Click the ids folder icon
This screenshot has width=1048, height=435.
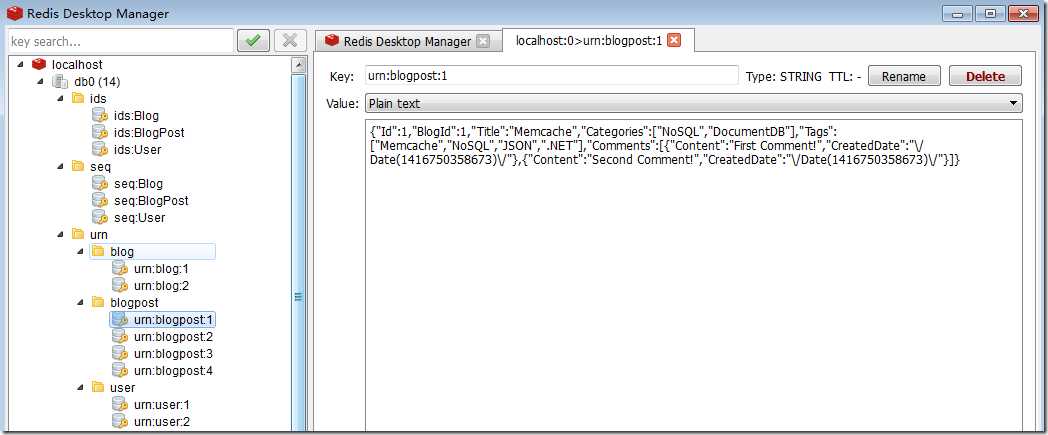[x=78, y=99]
